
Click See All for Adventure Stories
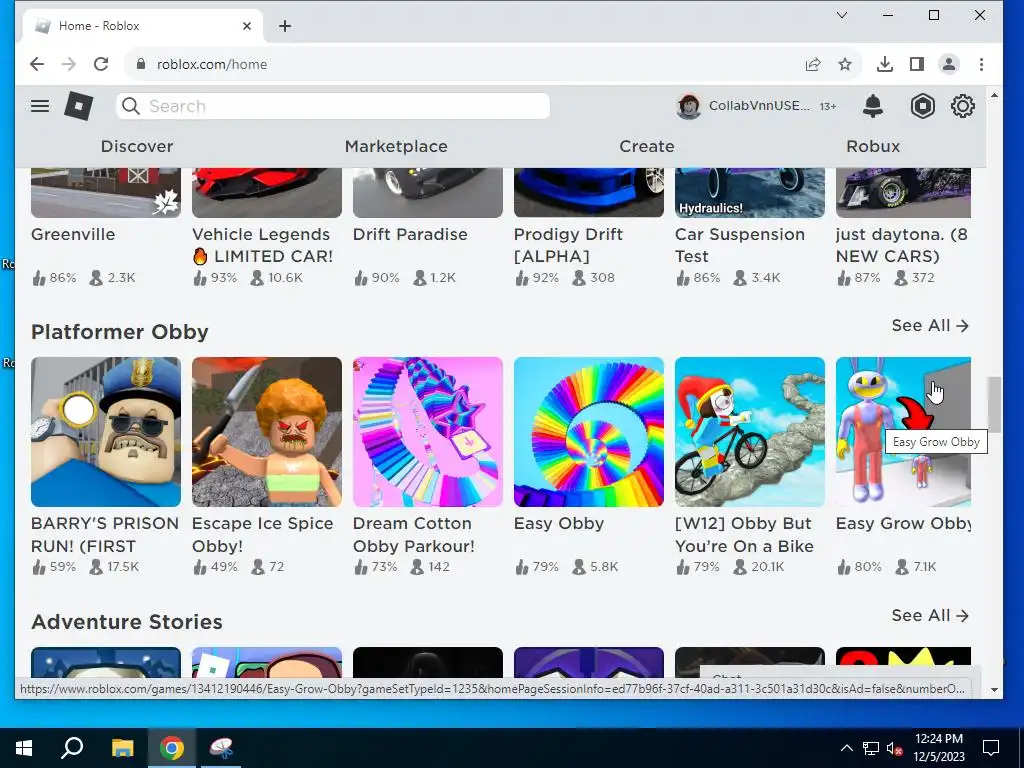(x=930, y=615)
